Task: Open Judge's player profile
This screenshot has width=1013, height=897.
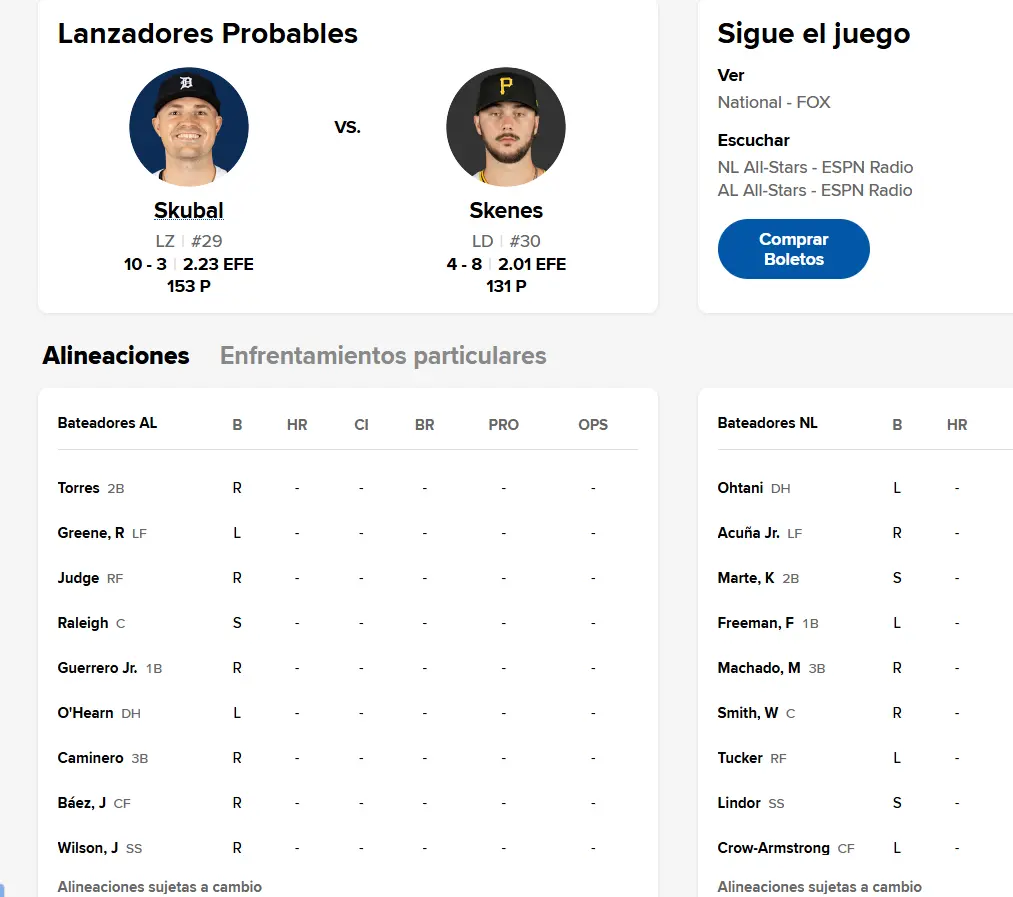Action: [78, 578]
